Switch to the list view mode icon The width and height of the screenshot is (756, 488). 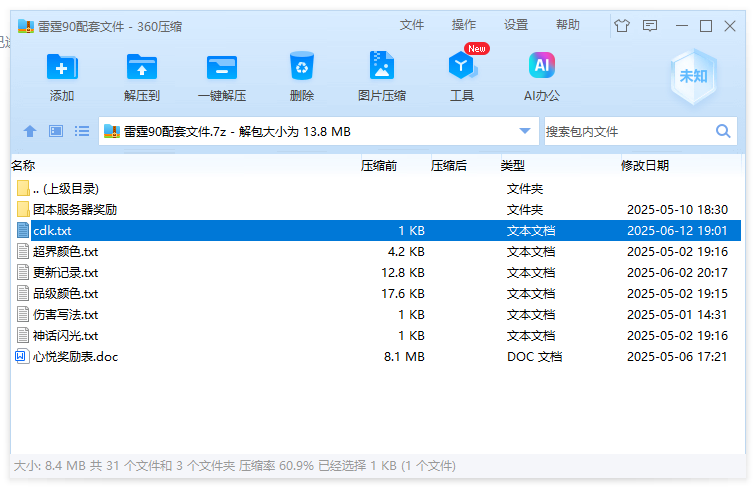pyautogui.click(x=82, y=131)
